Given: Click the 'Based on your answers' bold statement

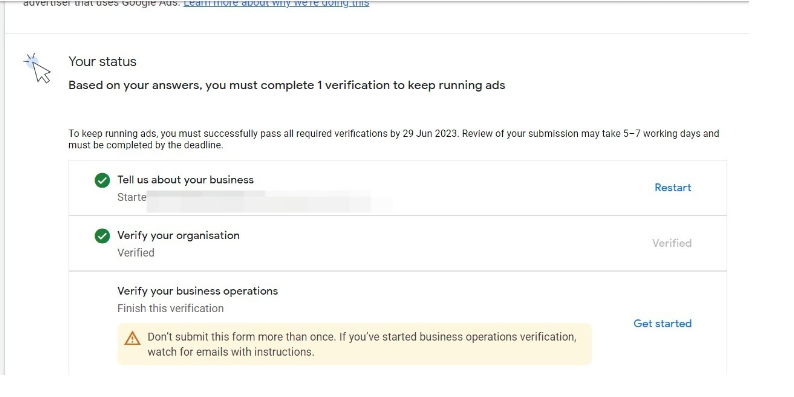Looking at the screenshot, I should coord(287,86).
